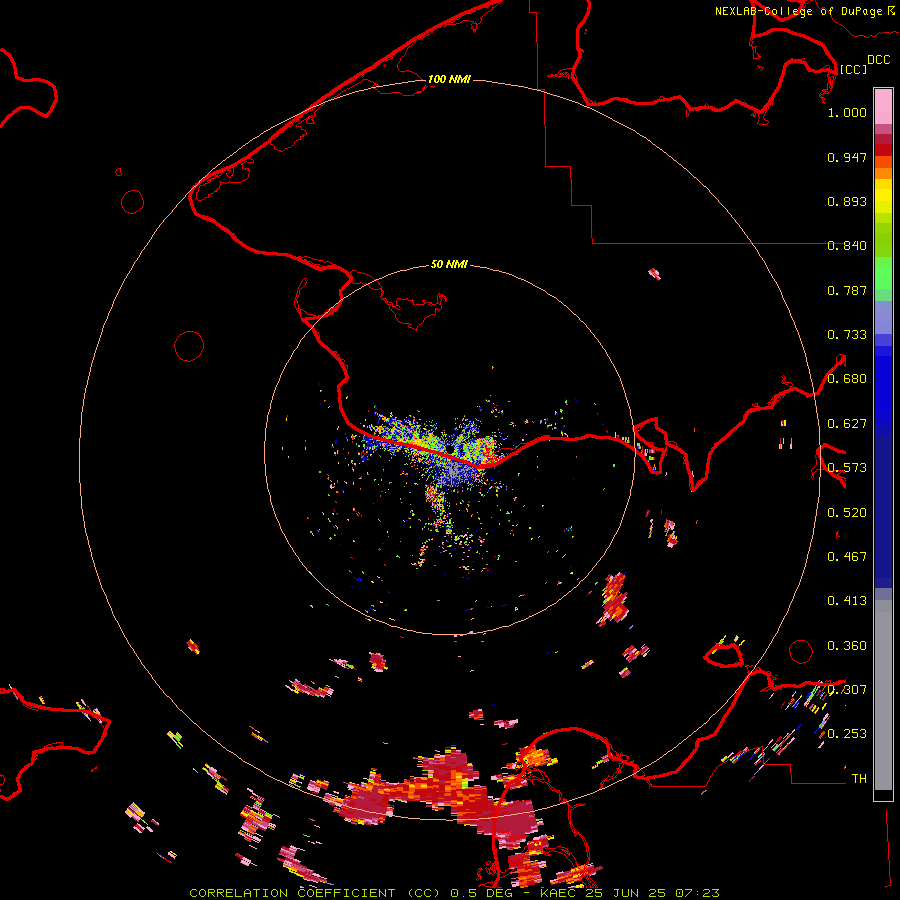Click the bright green segment of the color bar
Screen dimensions: 900x900
click(x=883, y=273)
